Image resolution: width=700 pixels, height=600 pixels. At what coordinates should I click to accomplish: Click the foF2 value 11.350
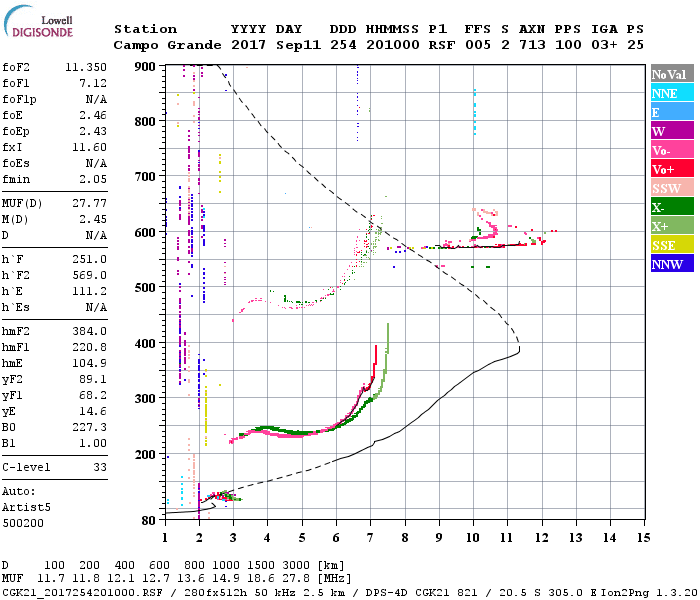tap(86, 67)
